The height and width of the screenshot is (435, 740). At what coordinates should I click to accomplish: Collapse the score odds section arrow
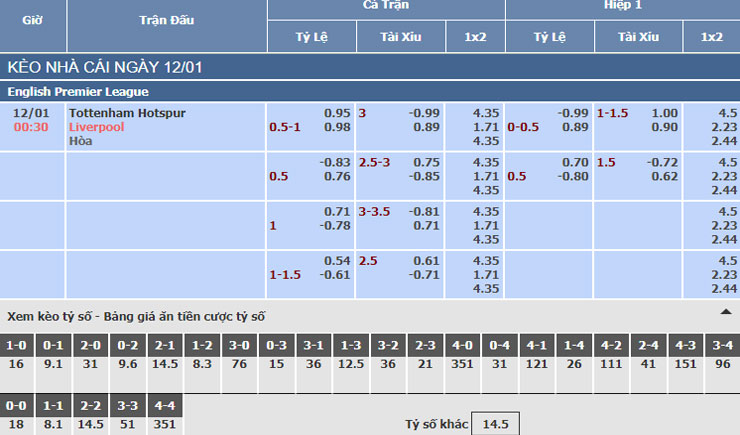point(726,312)
